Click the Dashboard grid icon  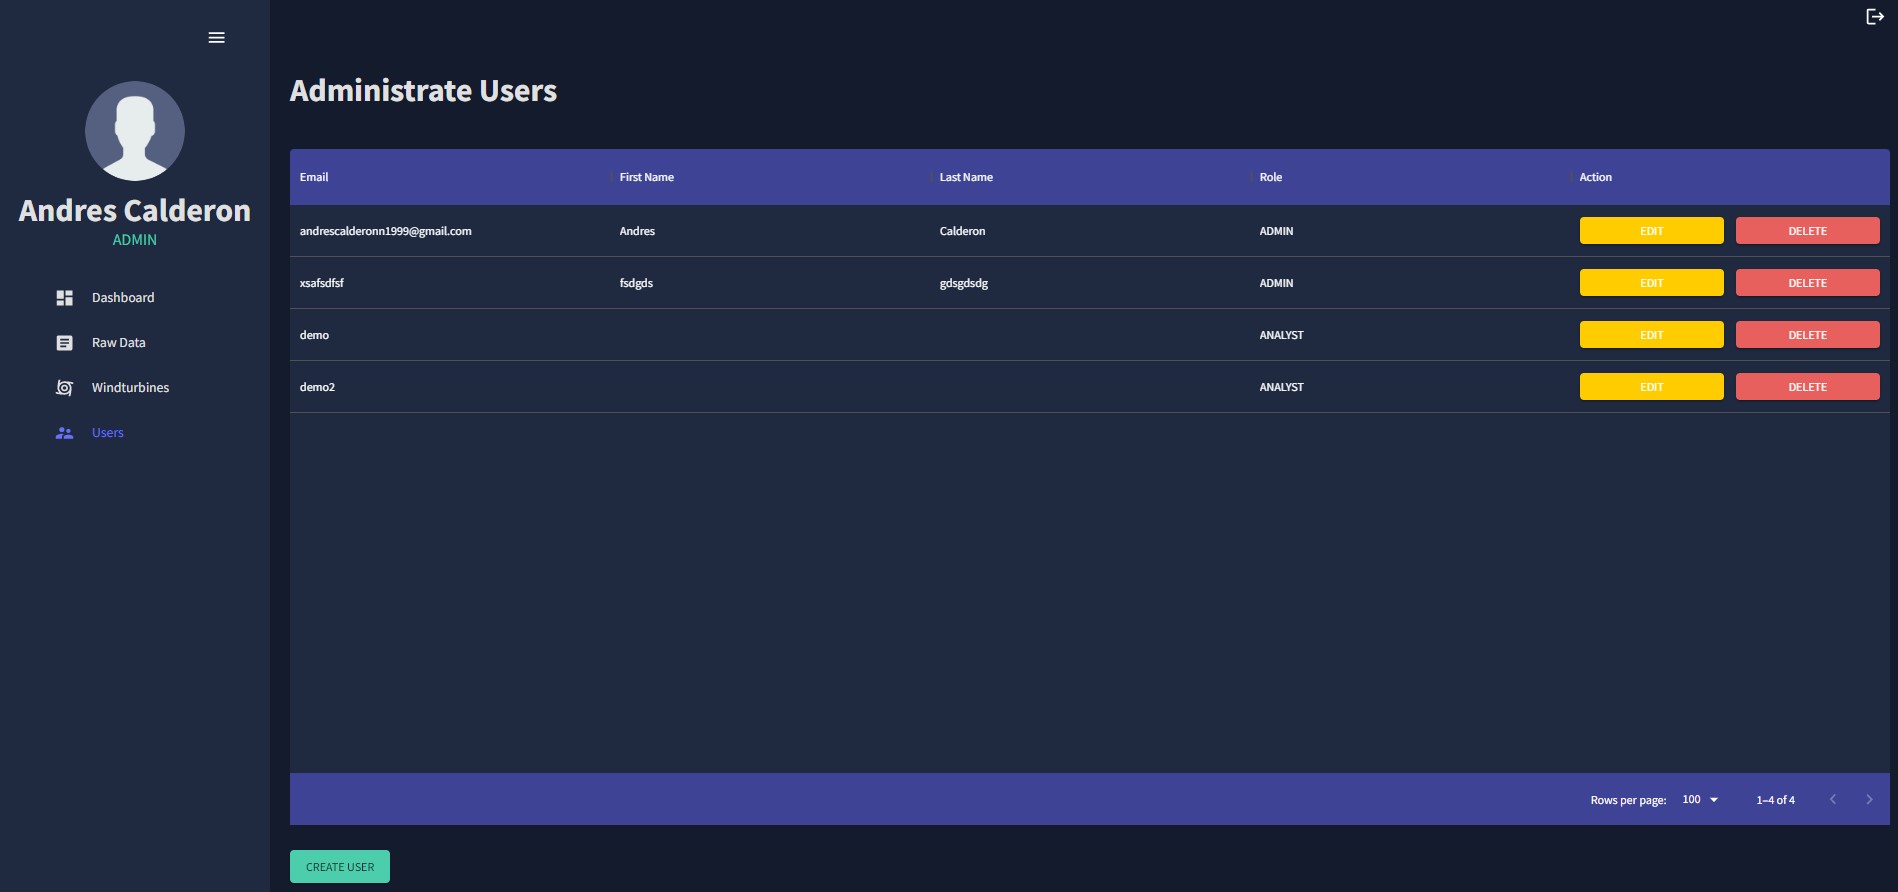click(64, 298)
